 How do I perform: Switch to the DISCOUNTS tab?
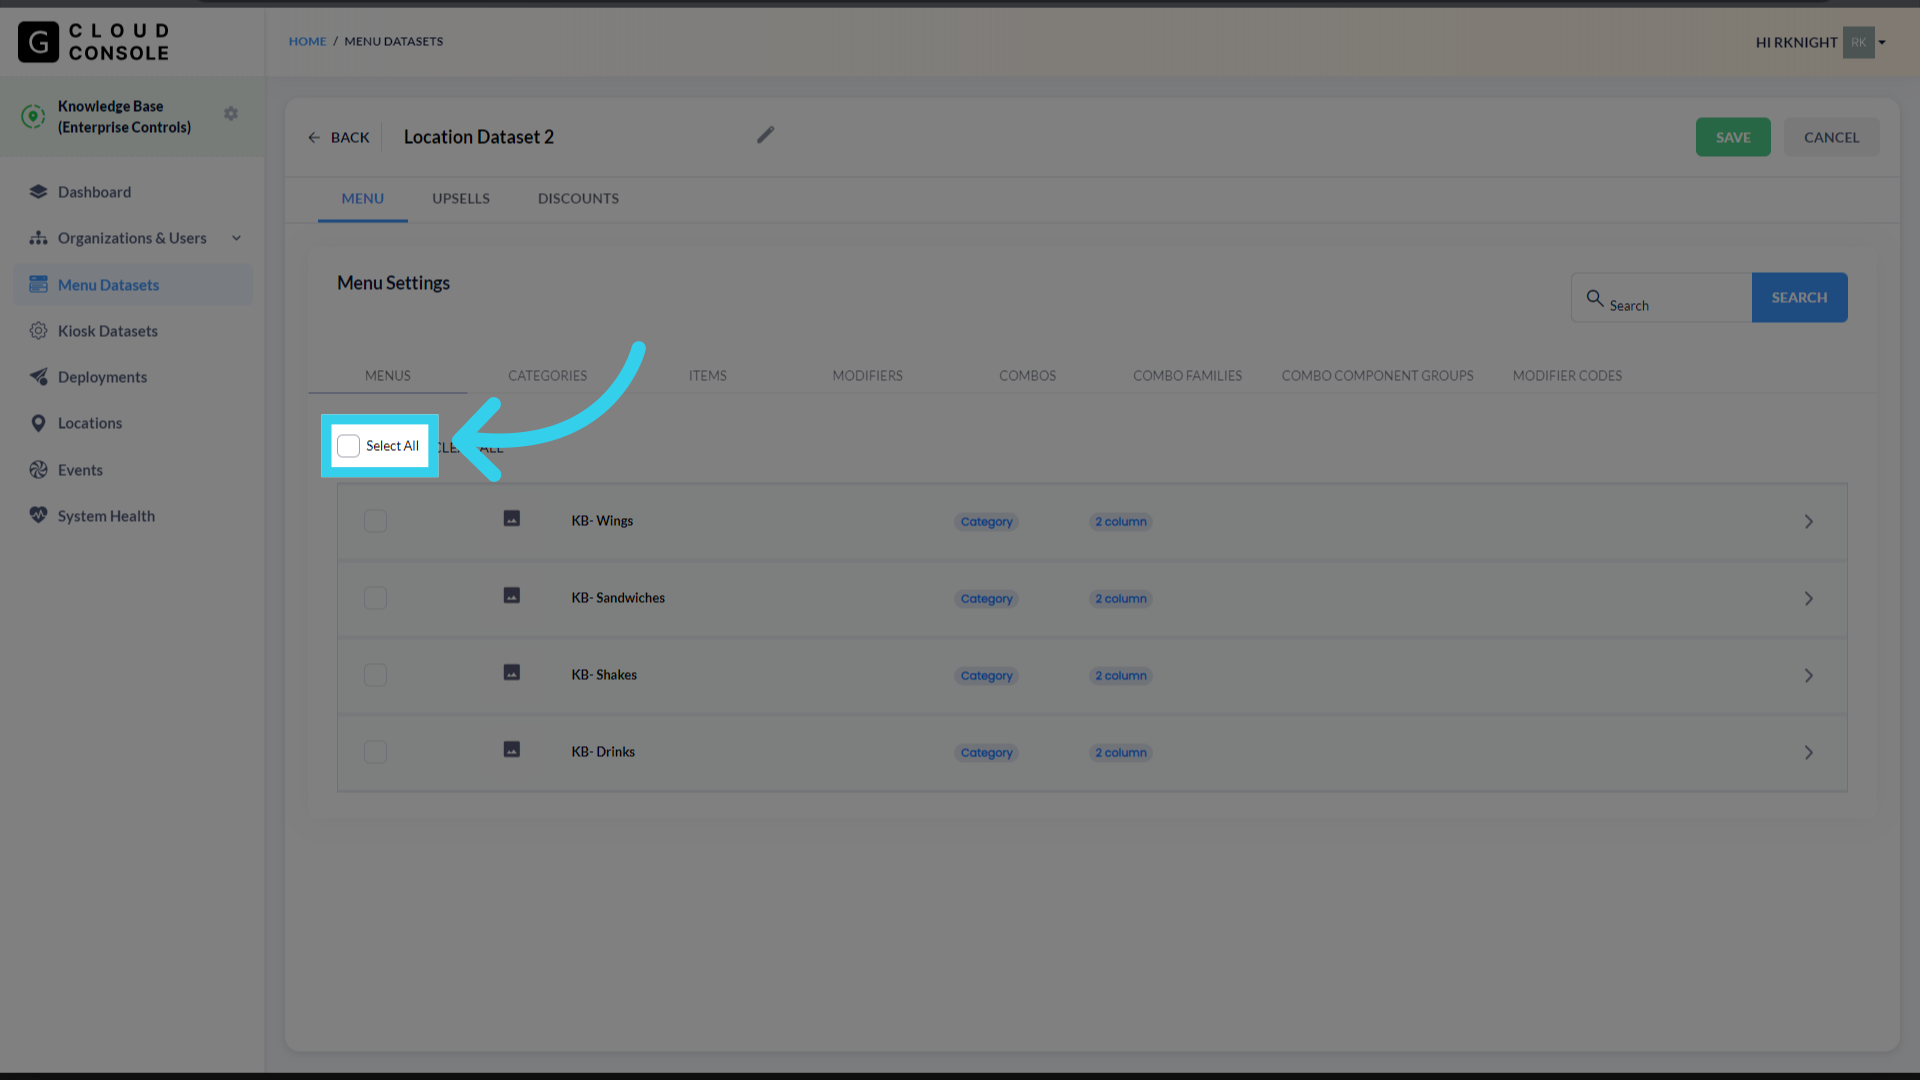coord(578,198)
